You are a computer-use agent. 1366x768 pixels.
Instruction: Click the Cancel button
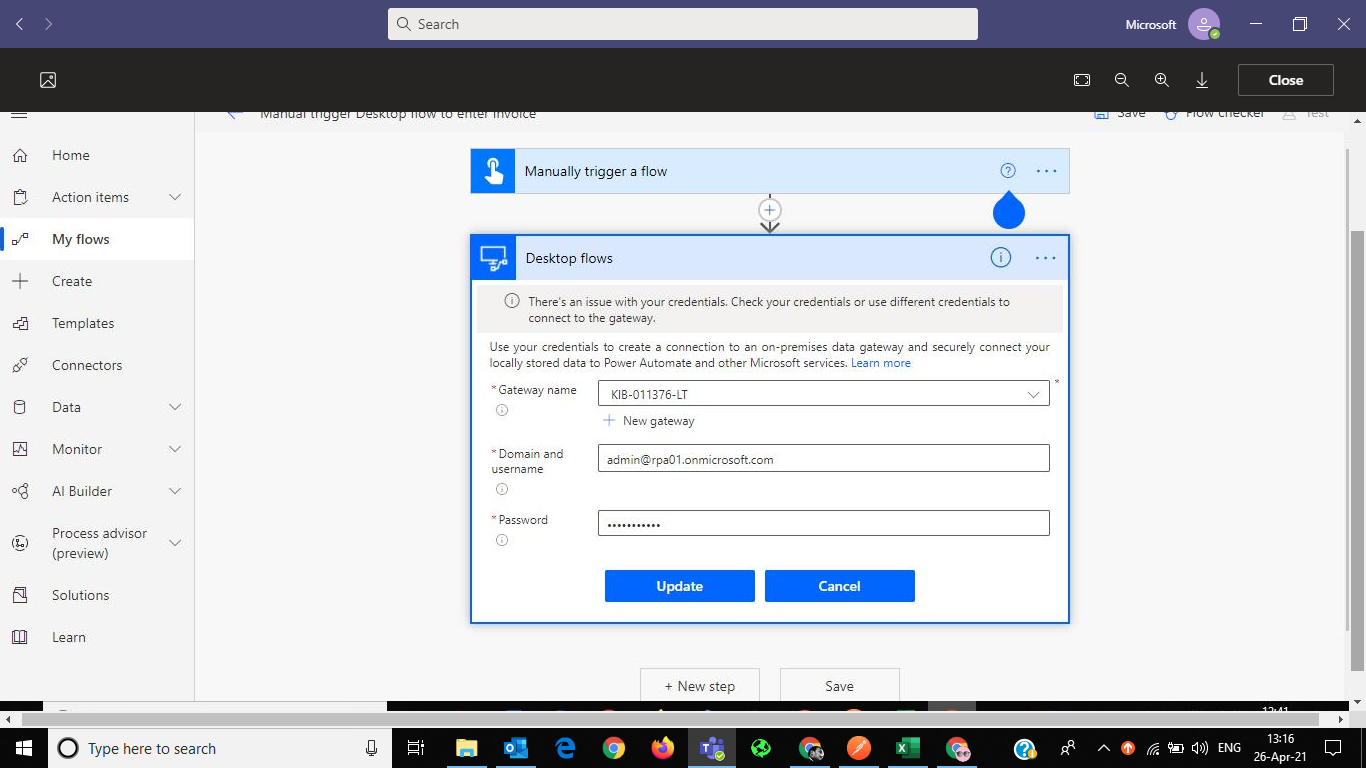pyautogui.click(x=840, y=586)
